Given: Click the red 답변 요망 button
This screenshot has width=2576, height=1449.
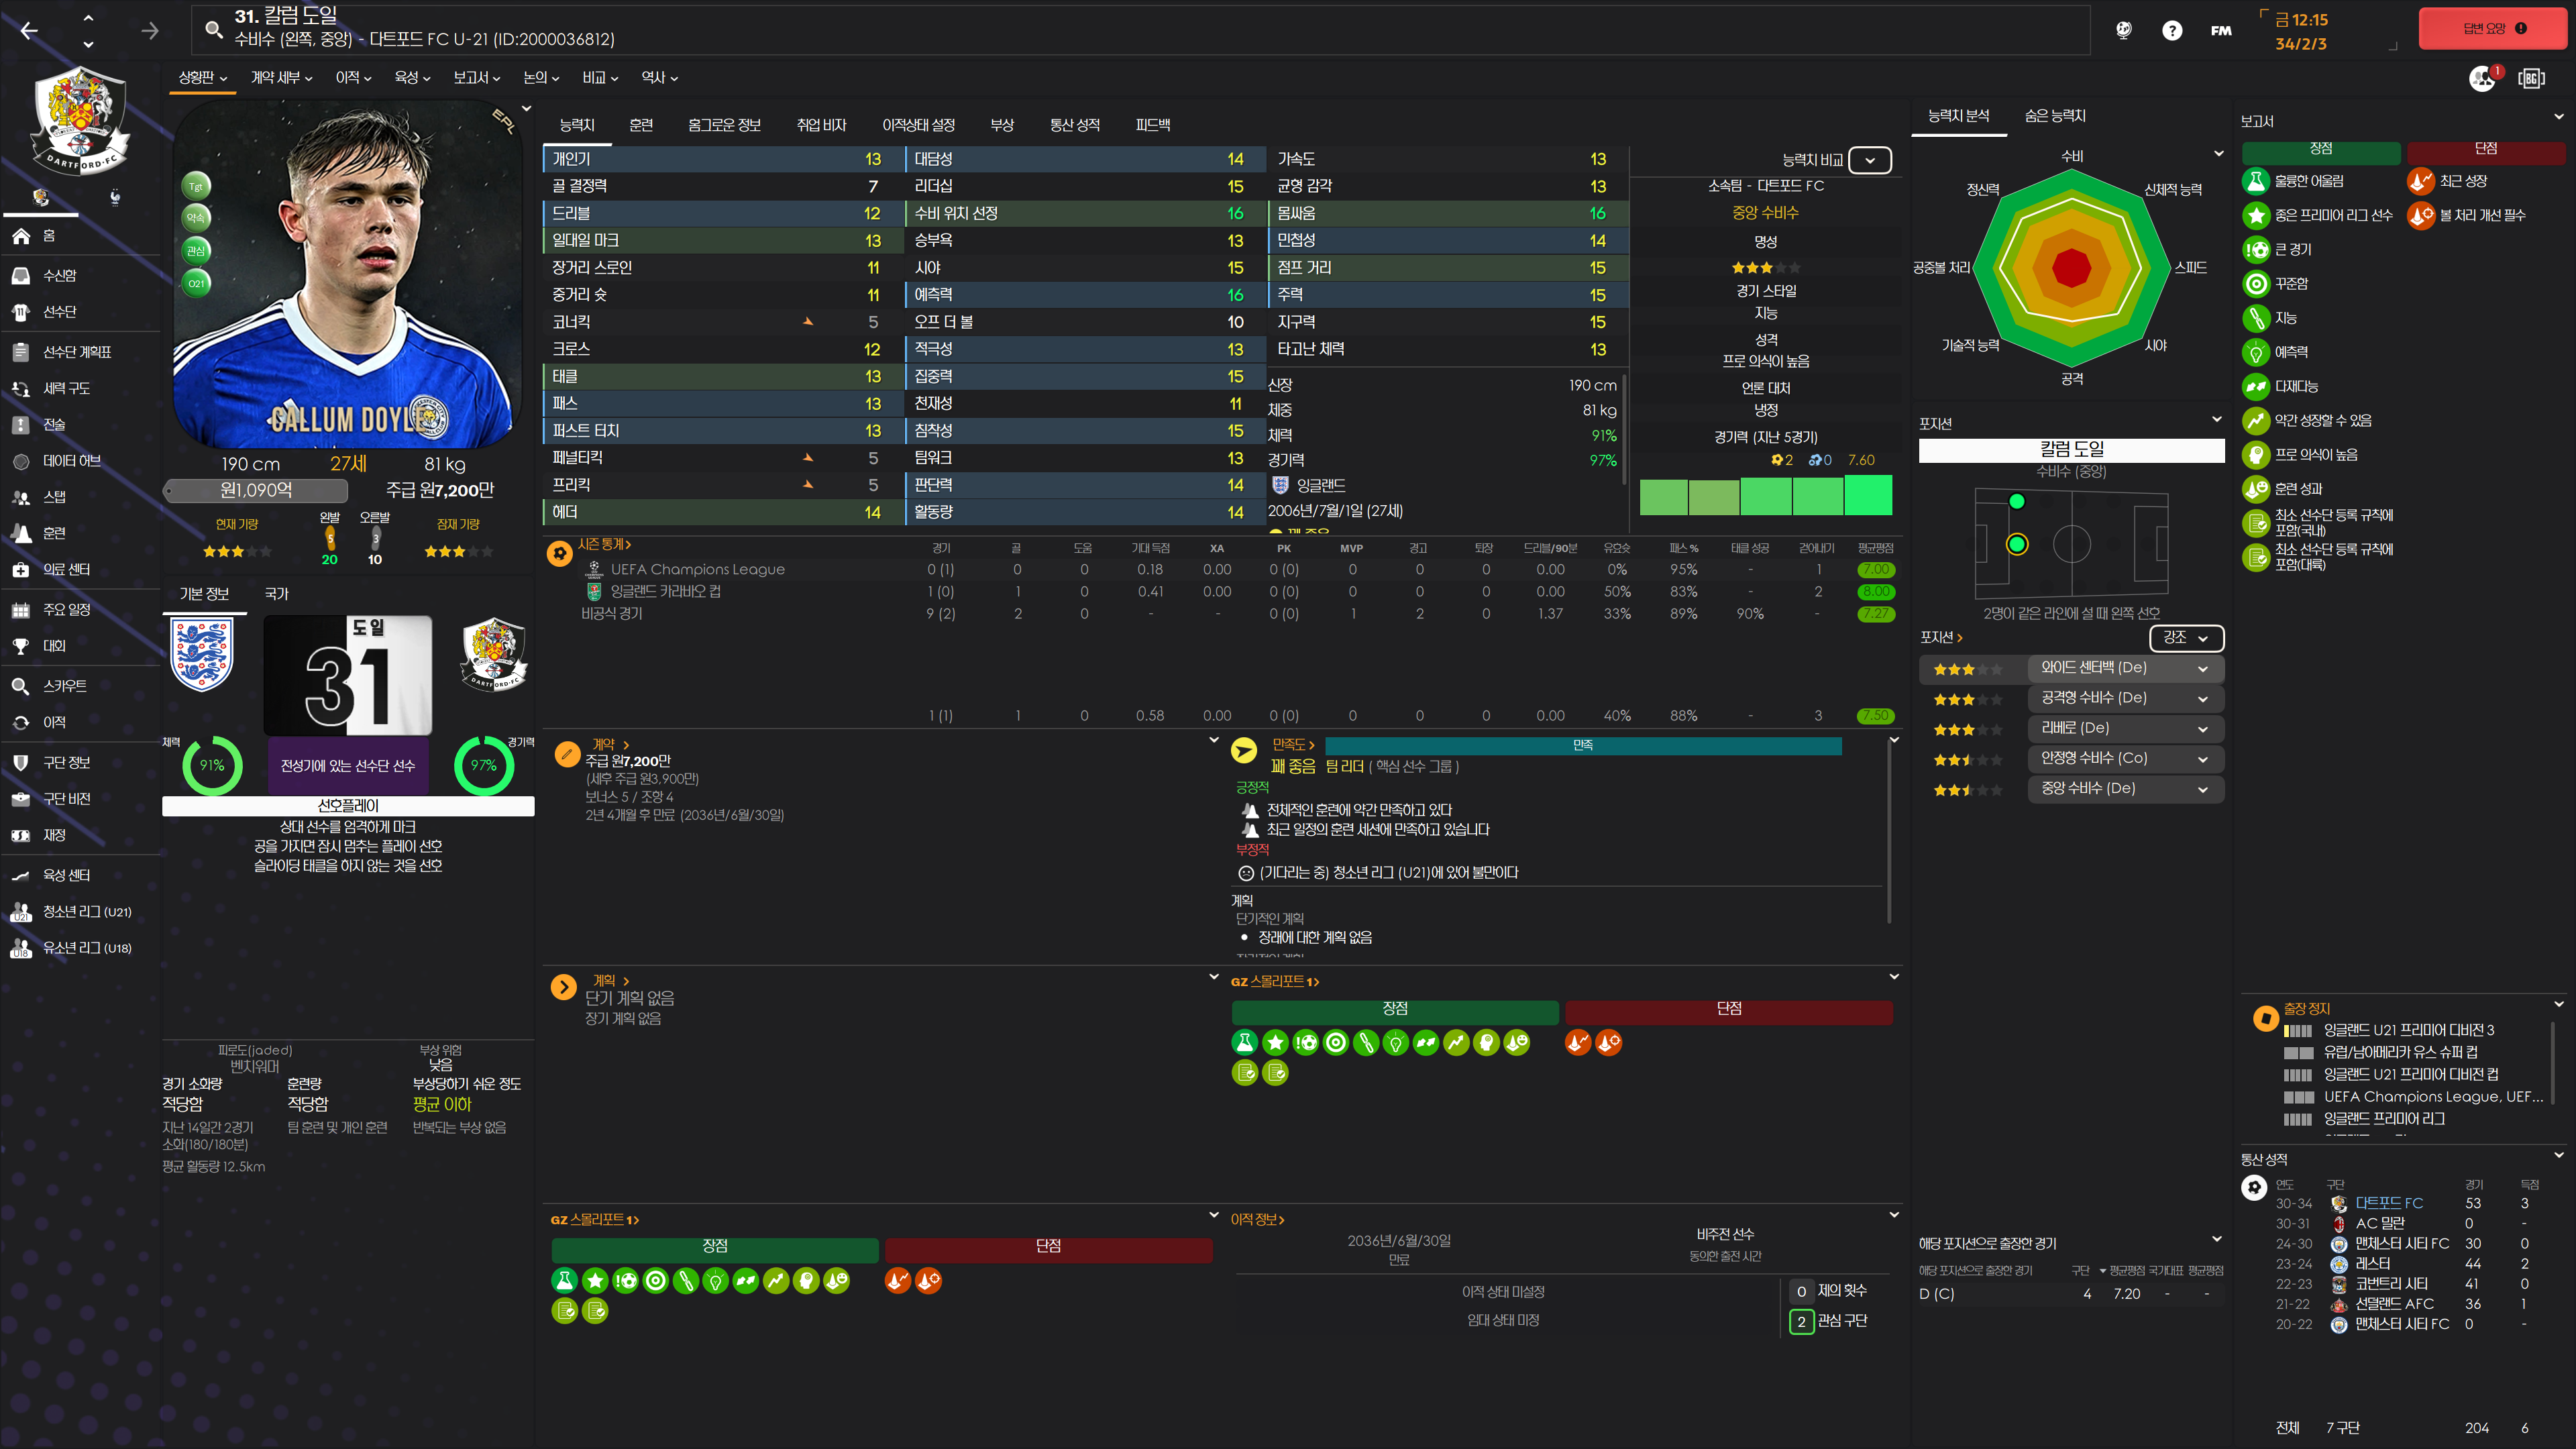Looking at the screenshot, I should point(2492,29).
